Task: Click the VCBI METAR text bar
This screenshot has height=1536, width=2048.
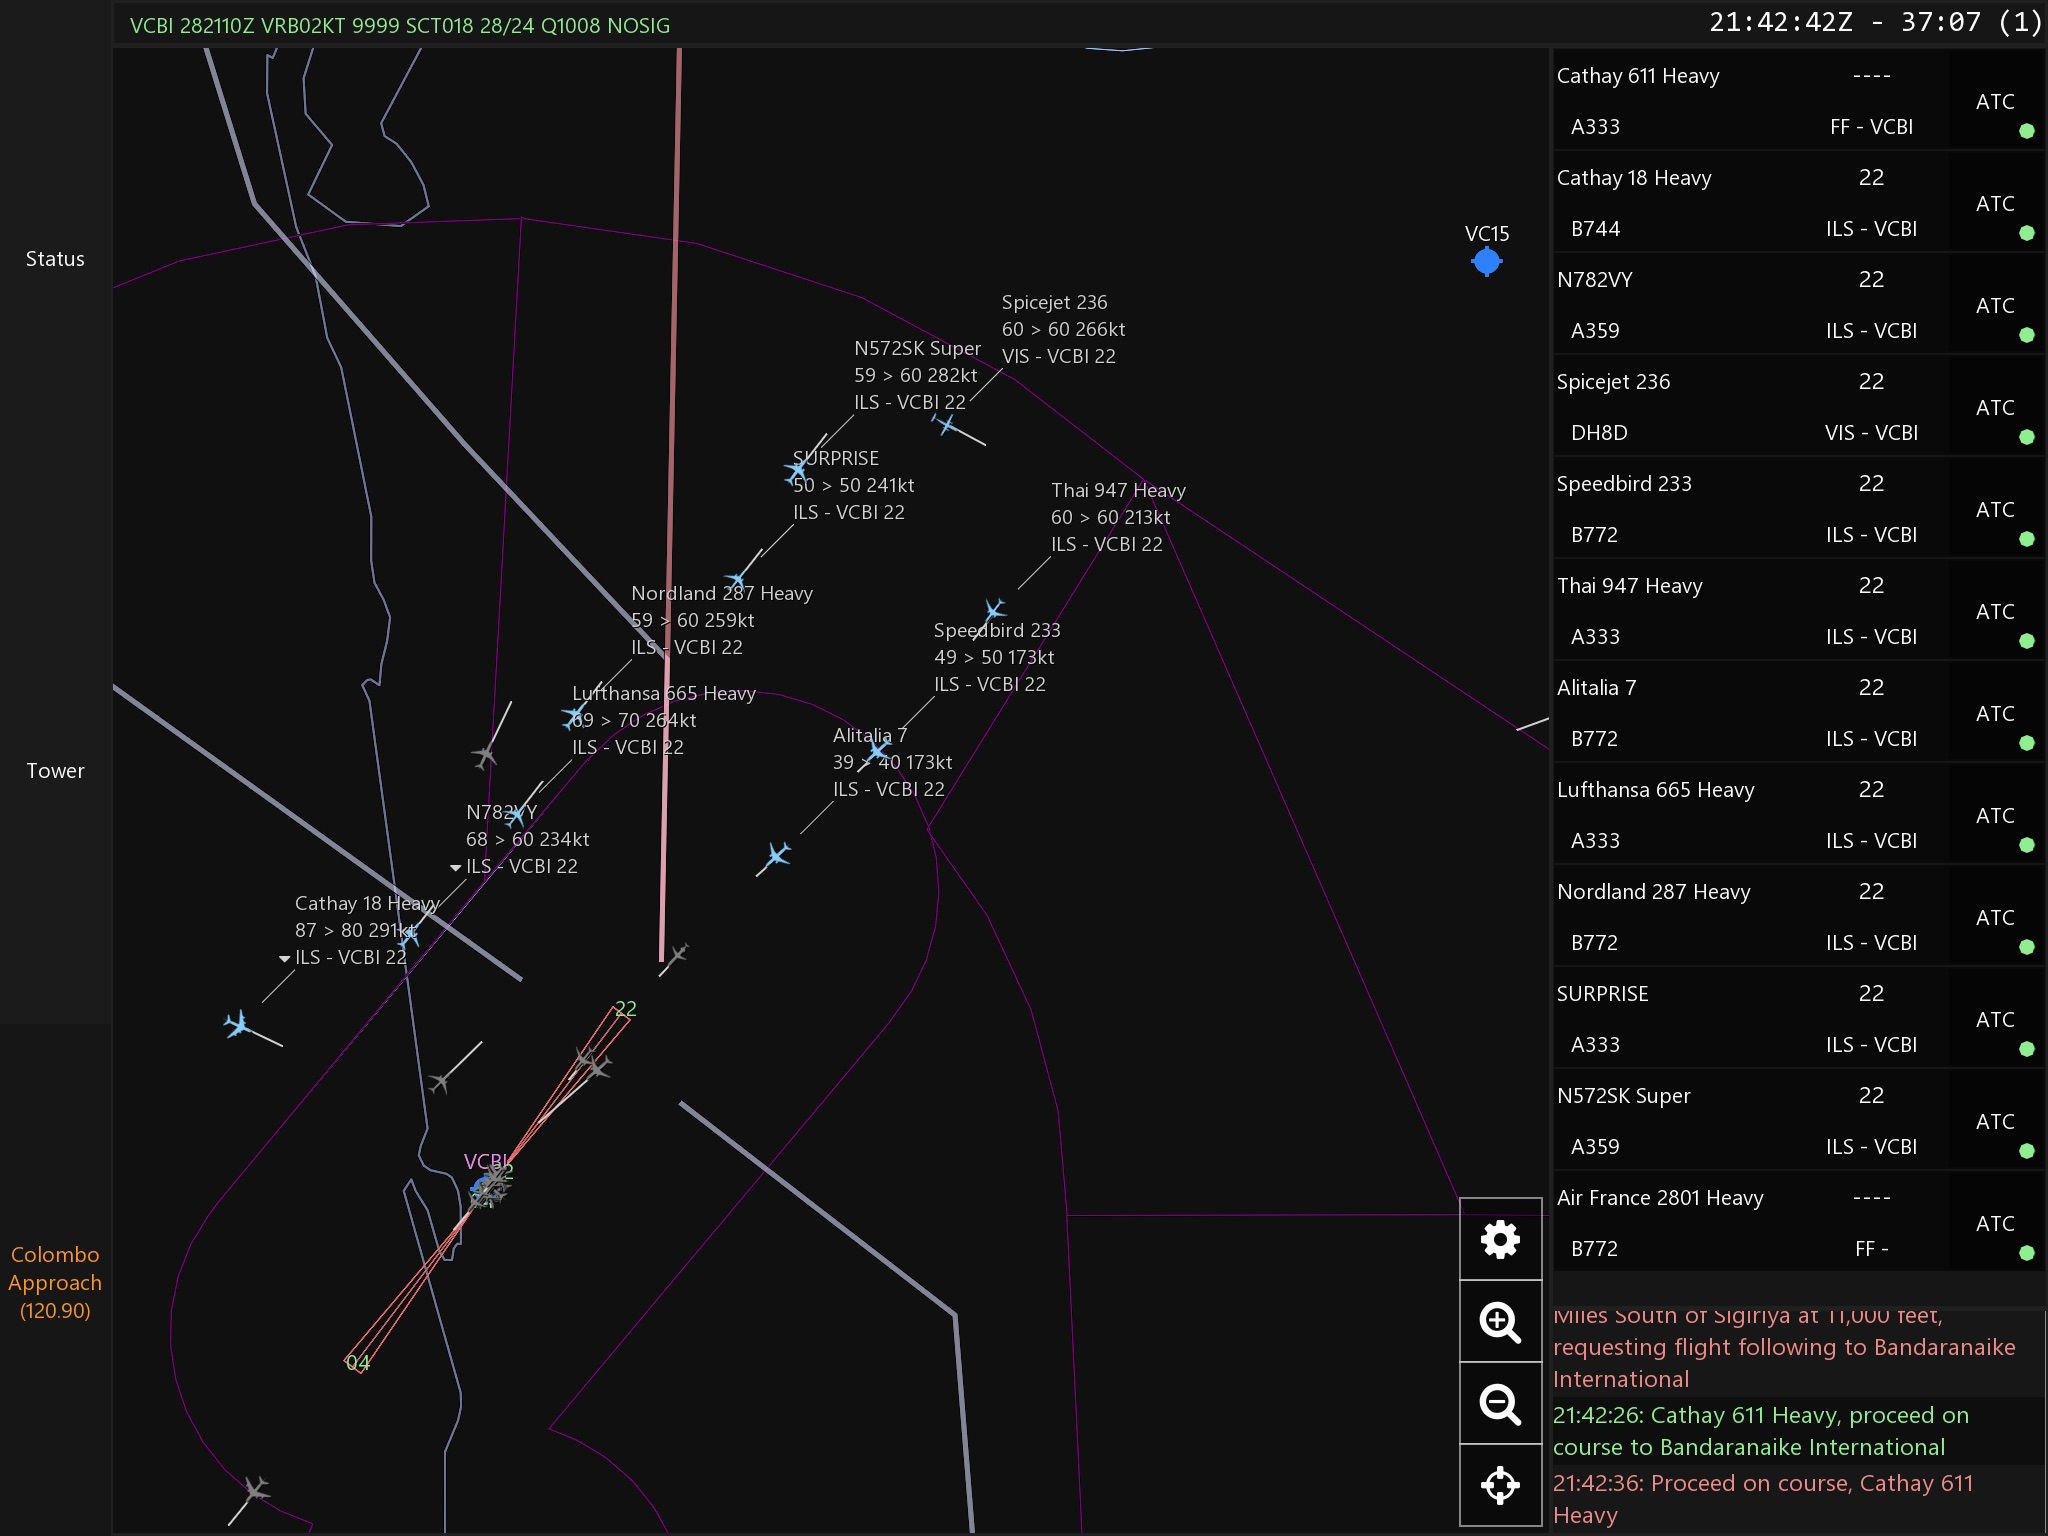Action: (400, 26)
